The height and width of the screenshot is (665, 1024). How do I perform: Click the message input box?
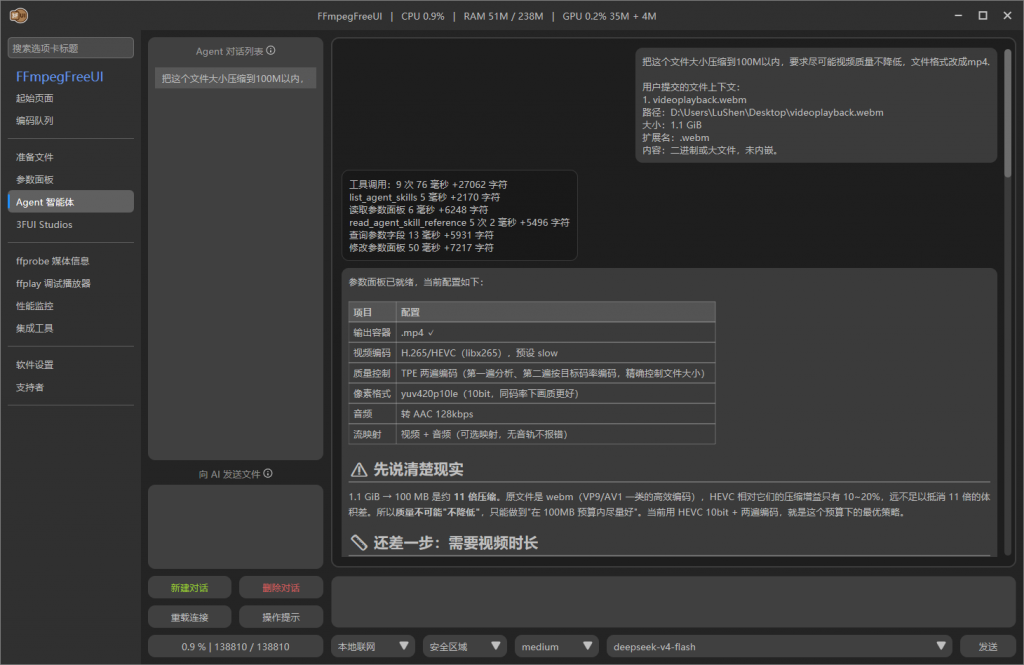coord(673,602)
